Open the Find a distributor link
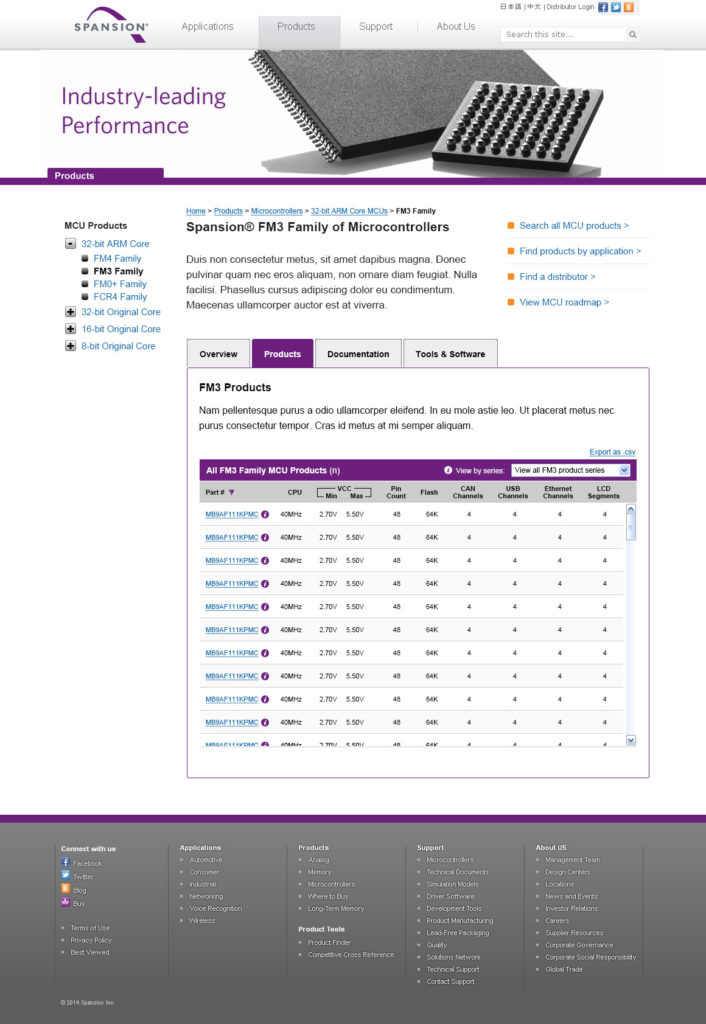The image size is (706, 1024). point(557,277)
